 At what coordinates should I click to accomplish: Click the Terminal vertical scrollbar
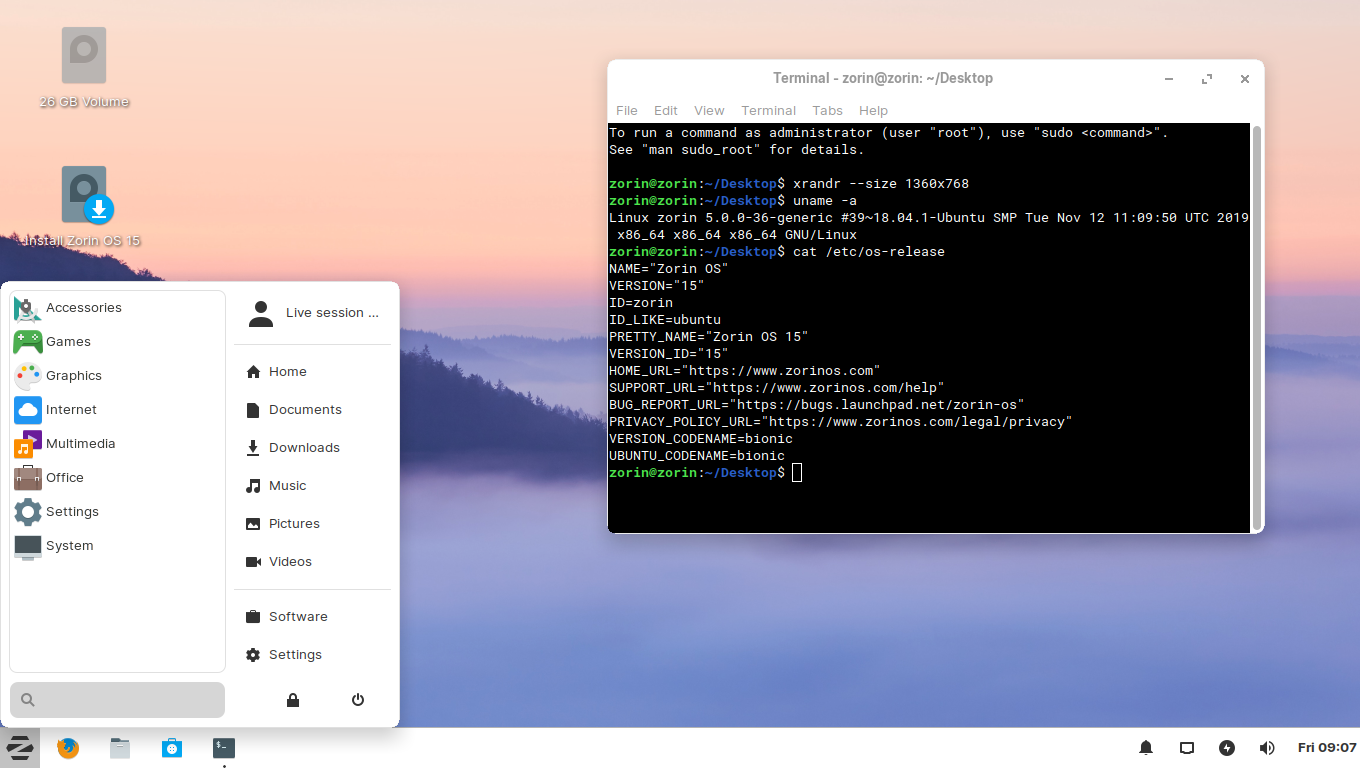(1257, 327)
